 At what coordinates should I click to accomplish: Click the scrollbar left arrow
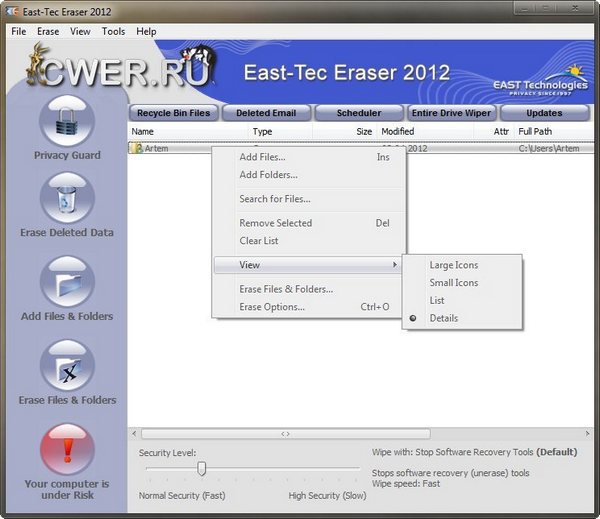click(134, 434)
